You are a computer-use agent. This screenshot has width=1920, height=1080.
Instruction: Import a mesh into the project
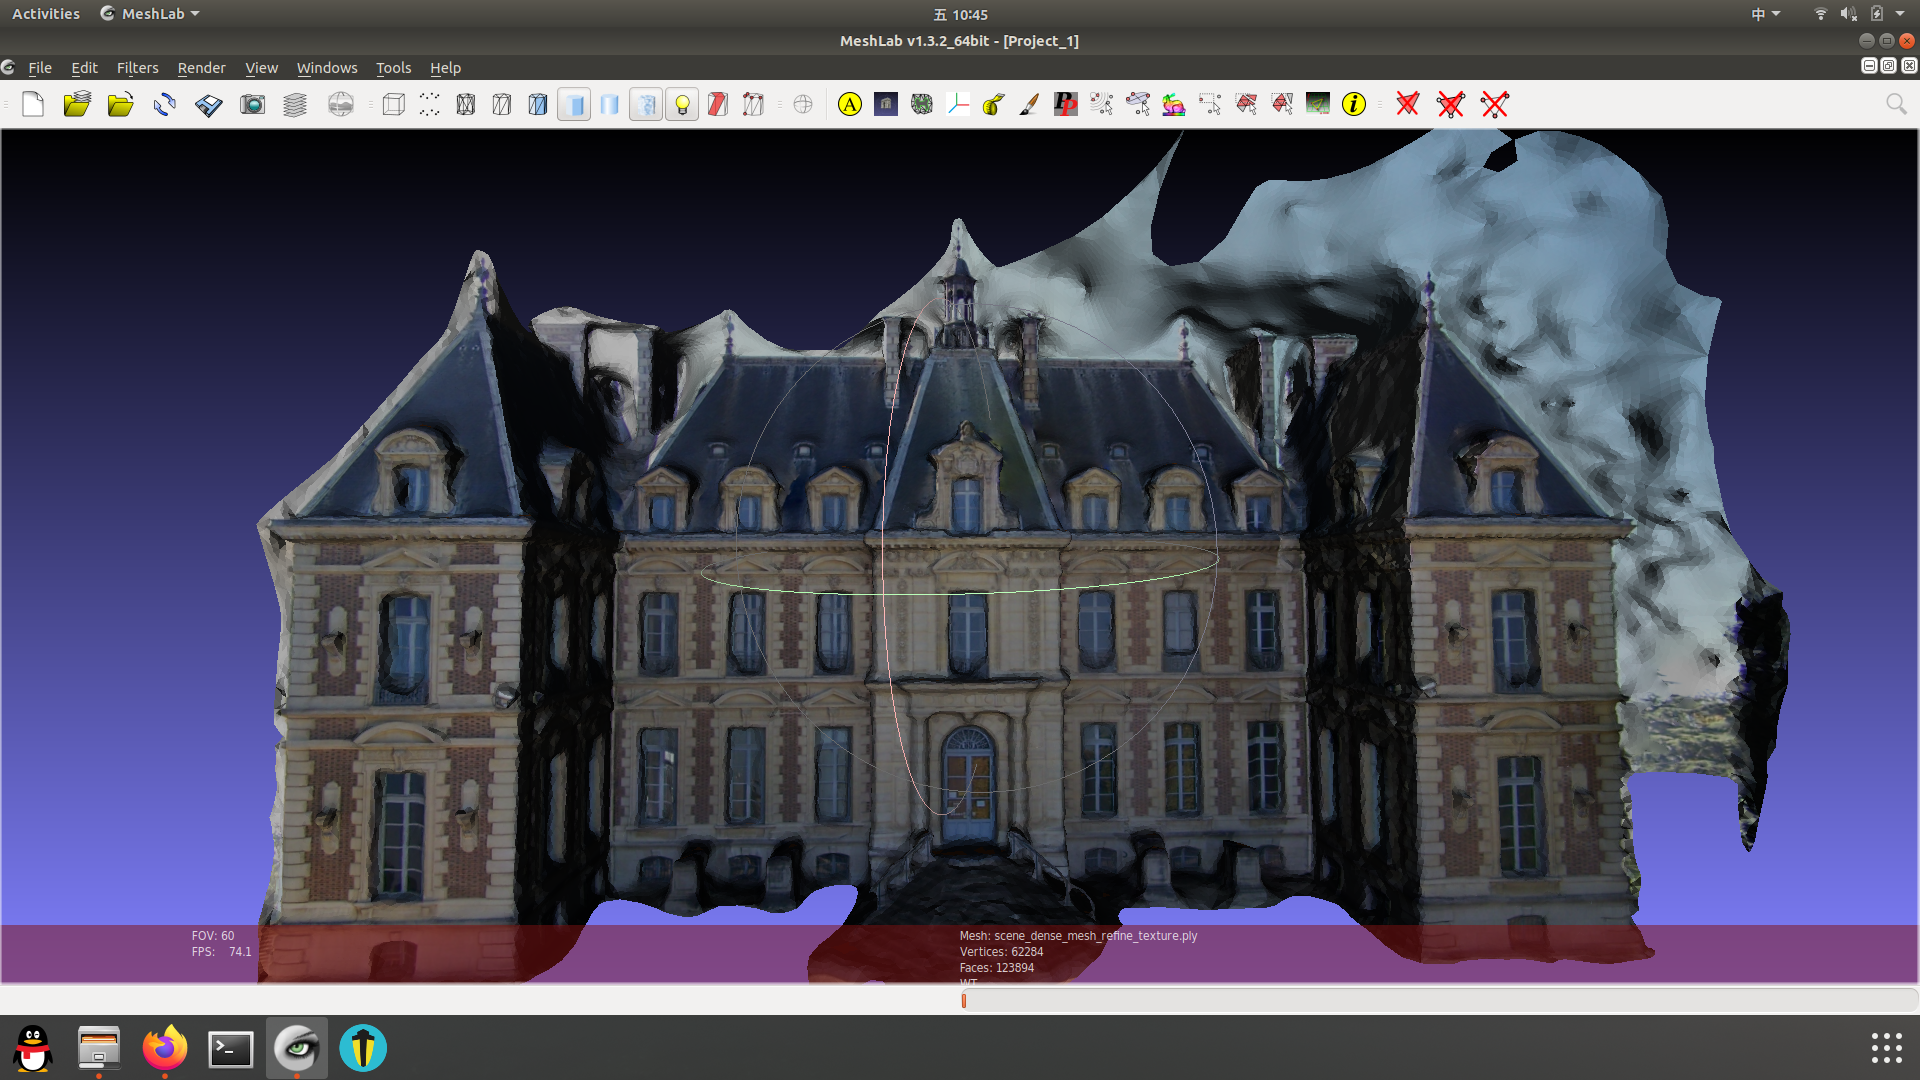pos(121,104)
